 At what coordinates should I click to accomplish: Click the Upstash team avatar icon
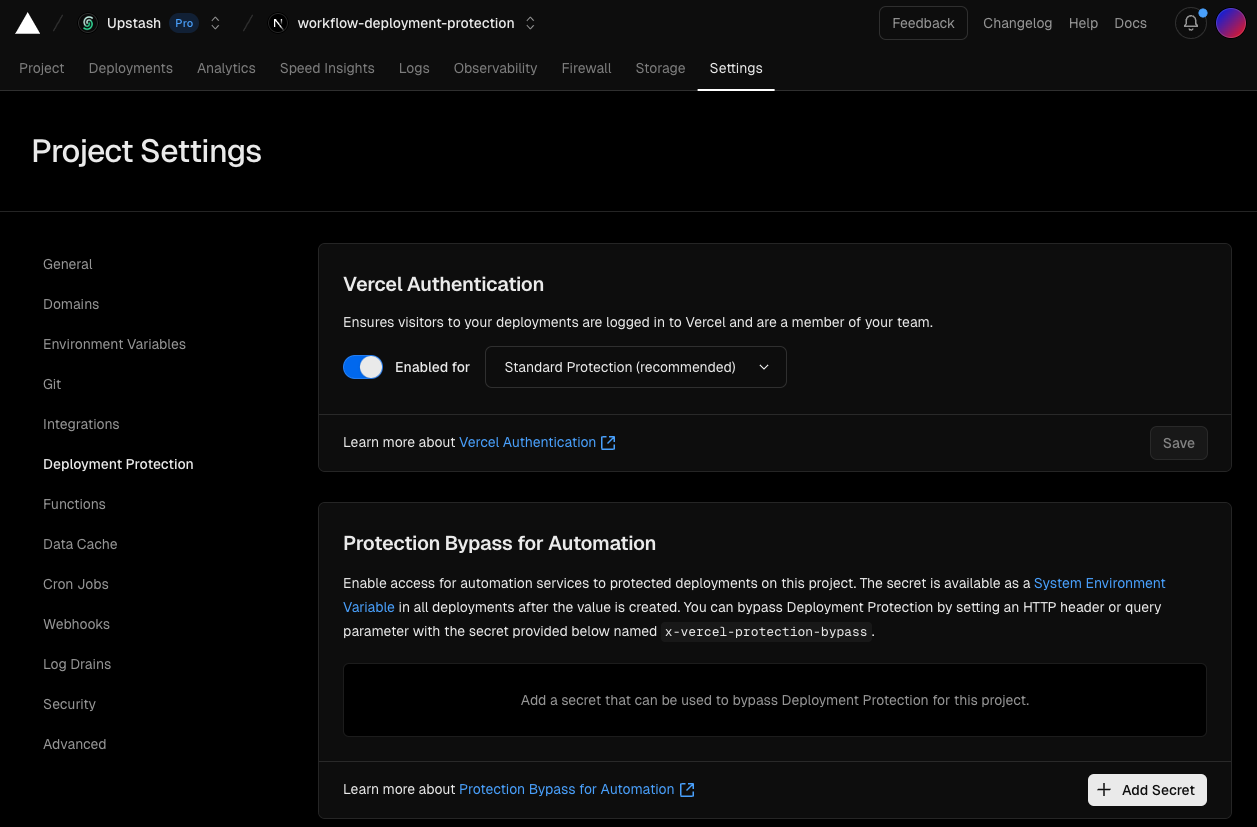point(87,23)
